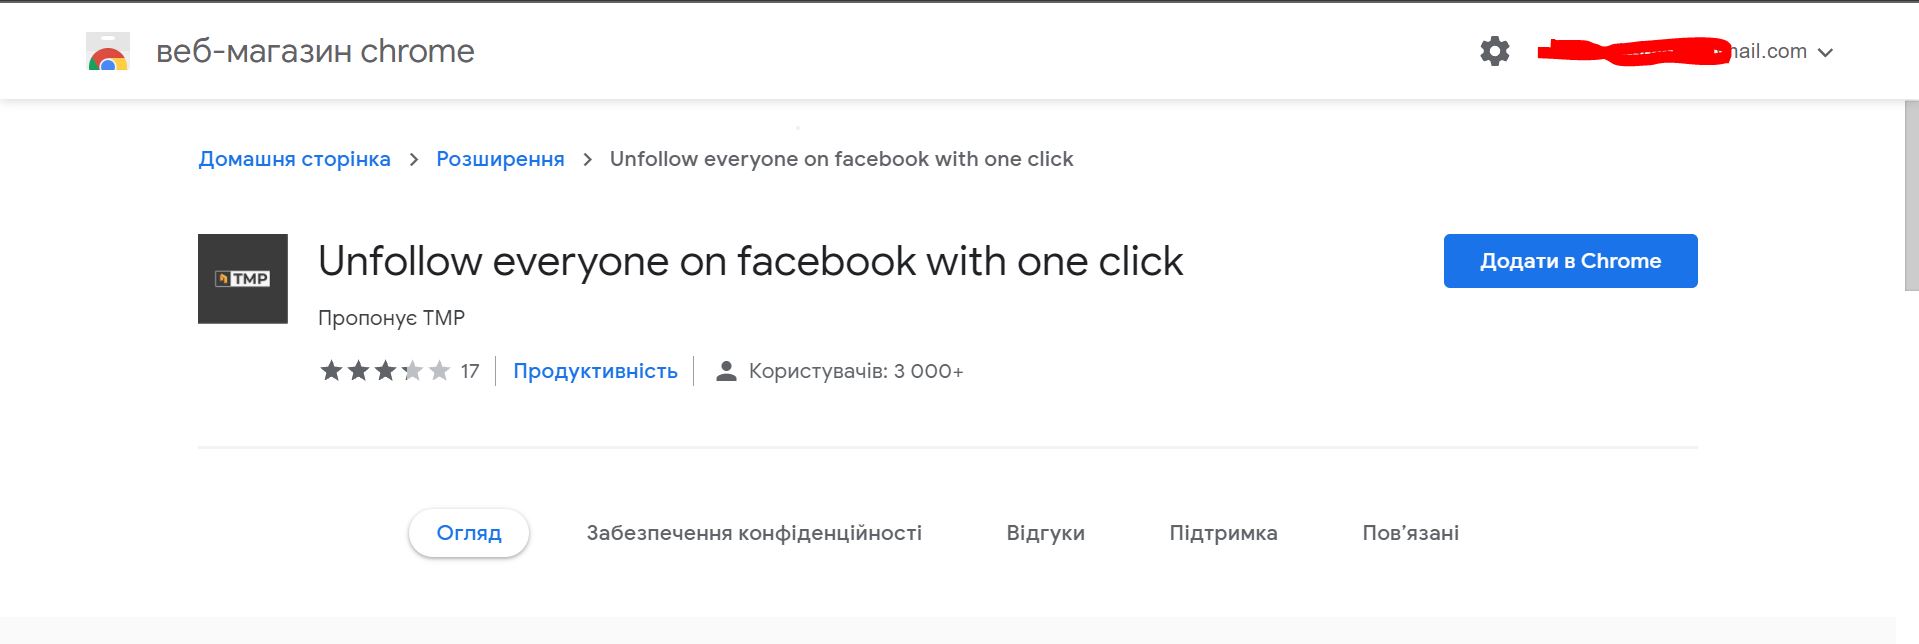Open the Пов'язані tab

(x=1410, y=533)
